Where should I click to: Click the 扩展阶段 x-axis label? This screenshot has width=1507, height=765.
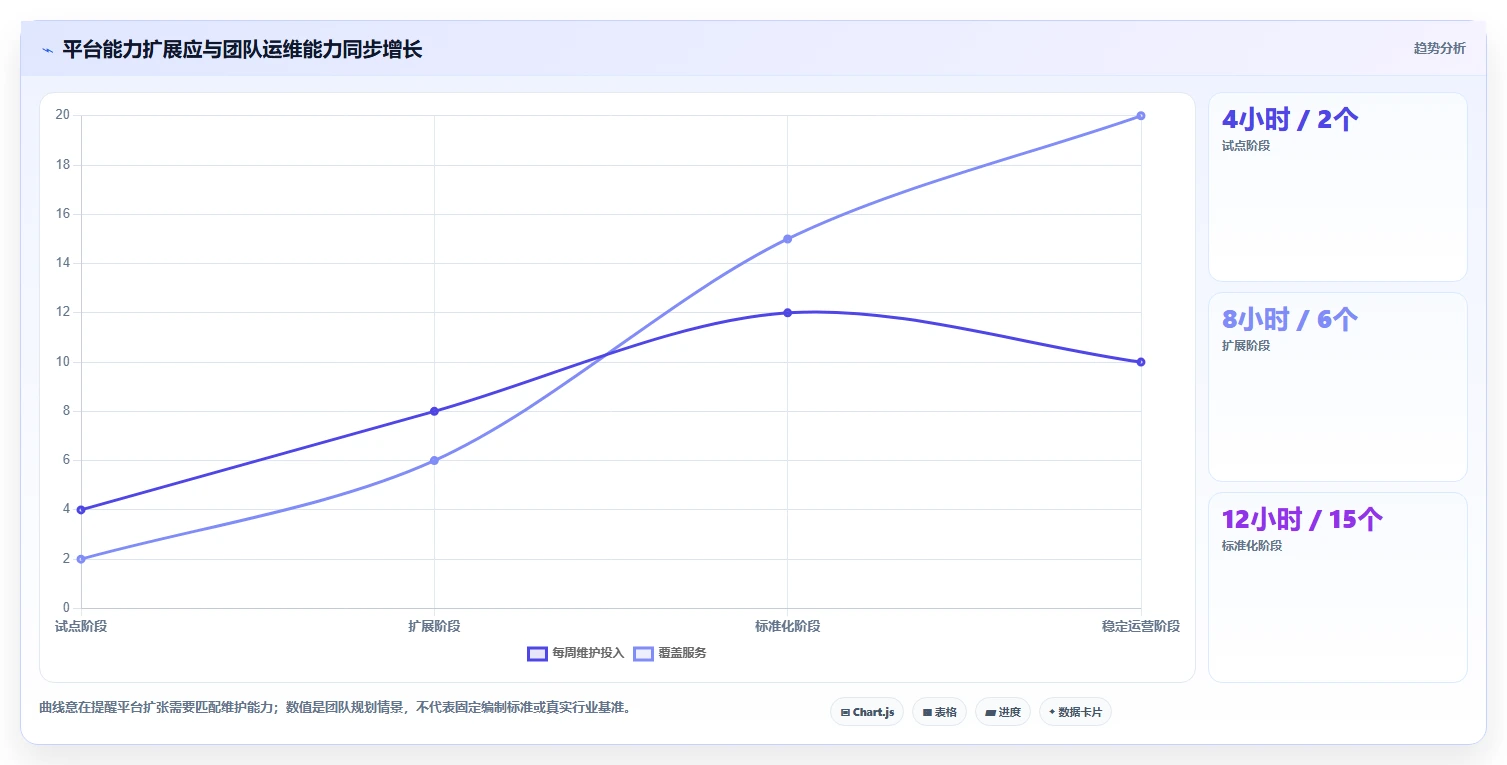pos(434,626)
